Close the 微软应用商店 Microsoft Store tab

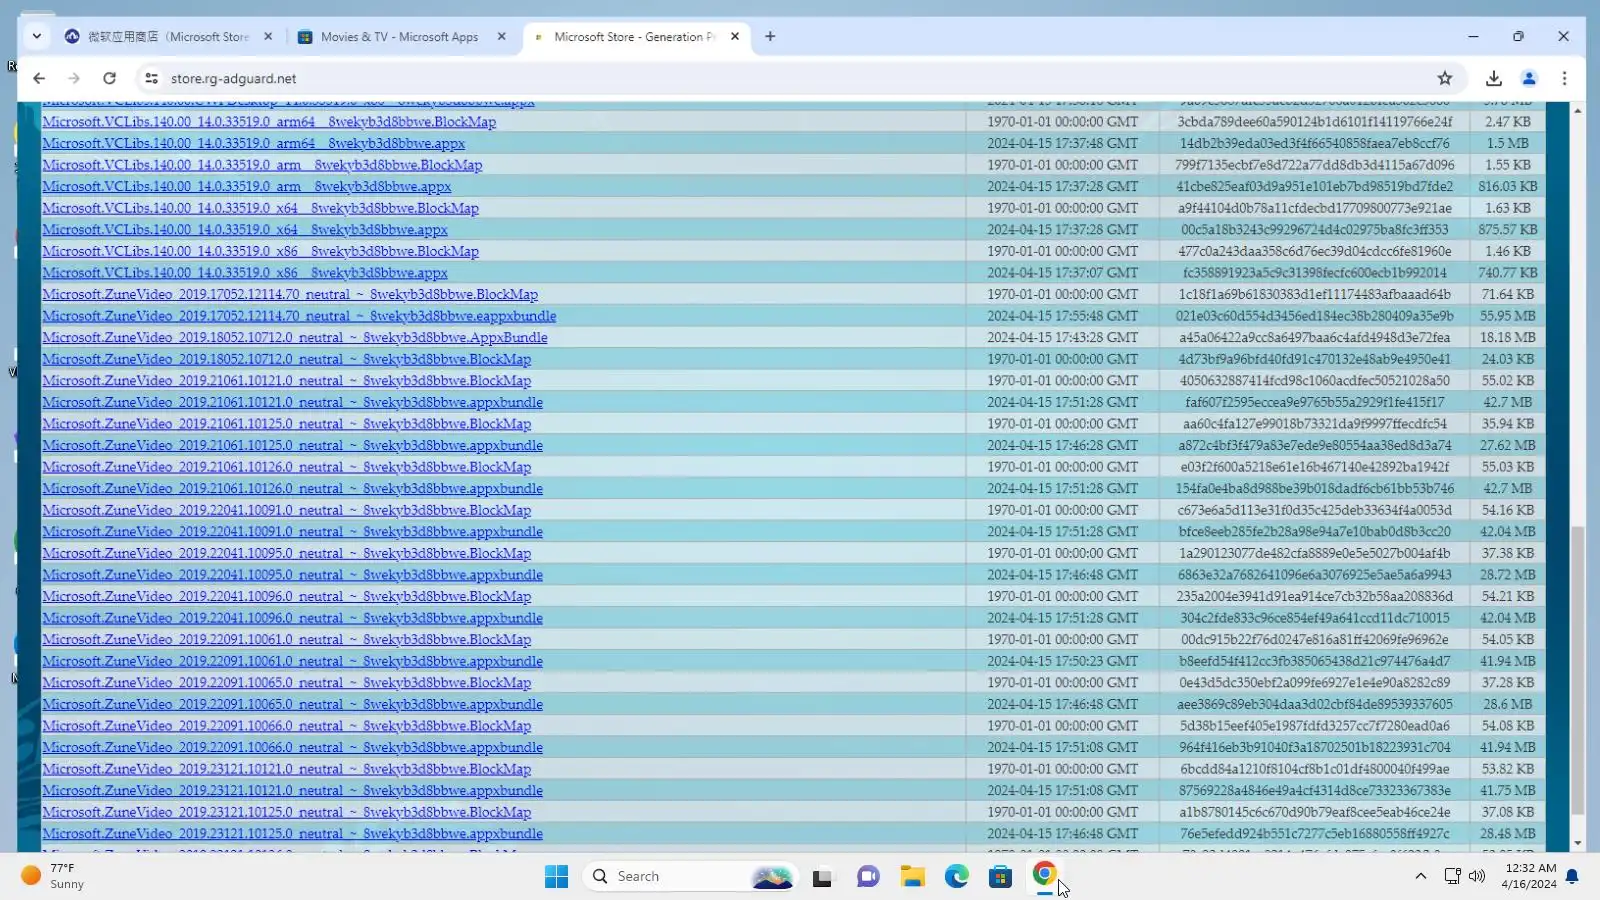(x=268, y=36)
